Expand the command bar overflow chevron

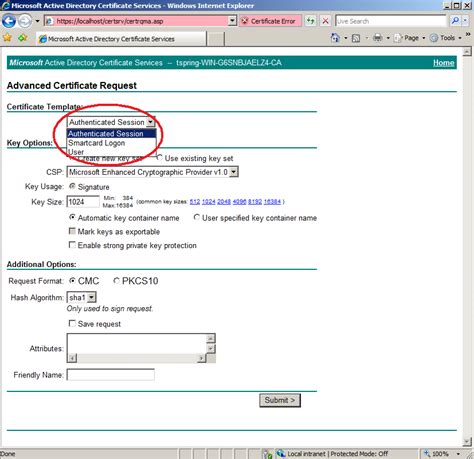[468, 34]
